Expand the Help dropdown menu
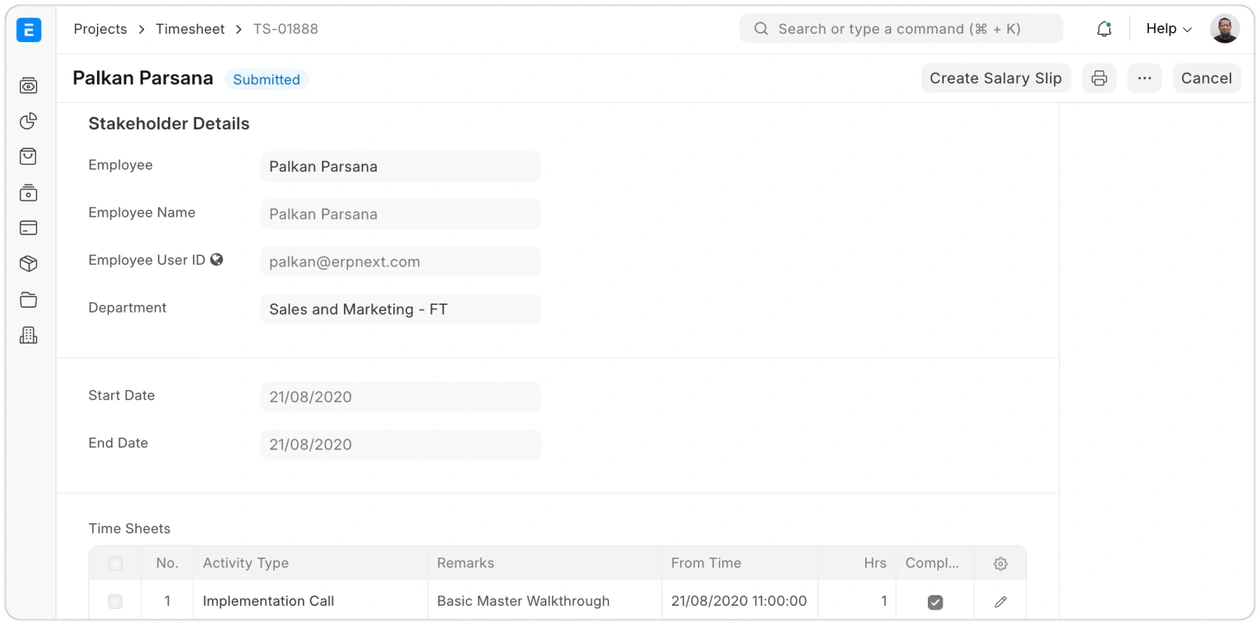Screen dimensions: 1260x625 click(x=1168, y=29)
